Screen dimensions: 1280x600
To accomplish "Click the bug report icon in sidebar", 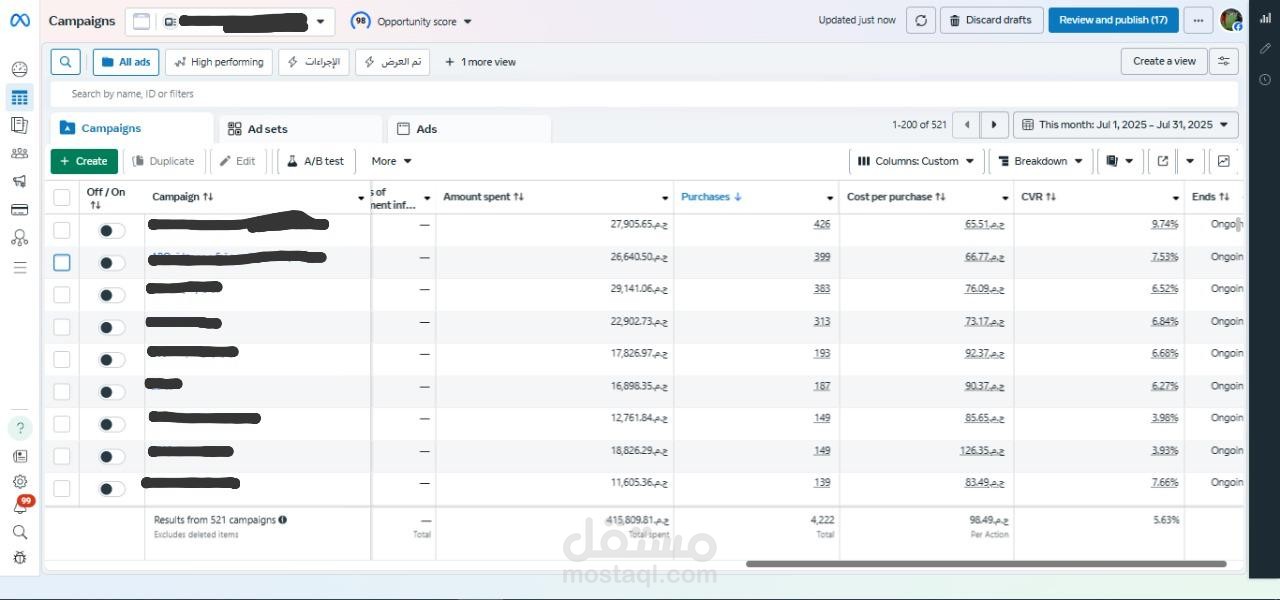I will coord(20,558).
